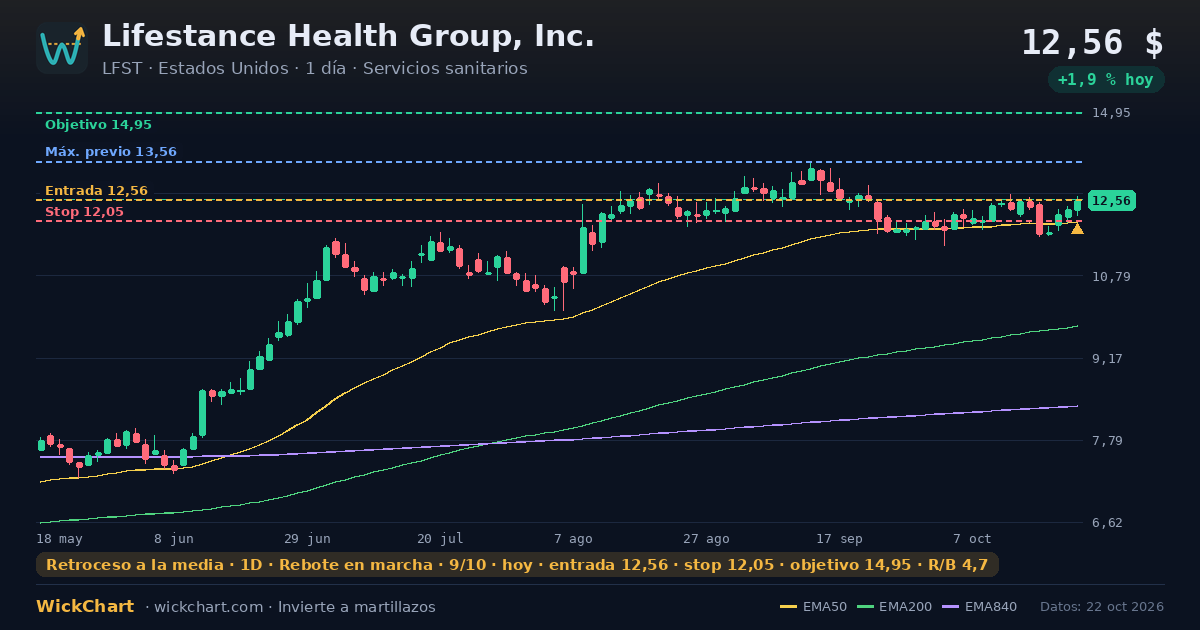
Task: Click the +1,9 % hoy badge
Action: pyautogui.click(x=1105, y=80)
